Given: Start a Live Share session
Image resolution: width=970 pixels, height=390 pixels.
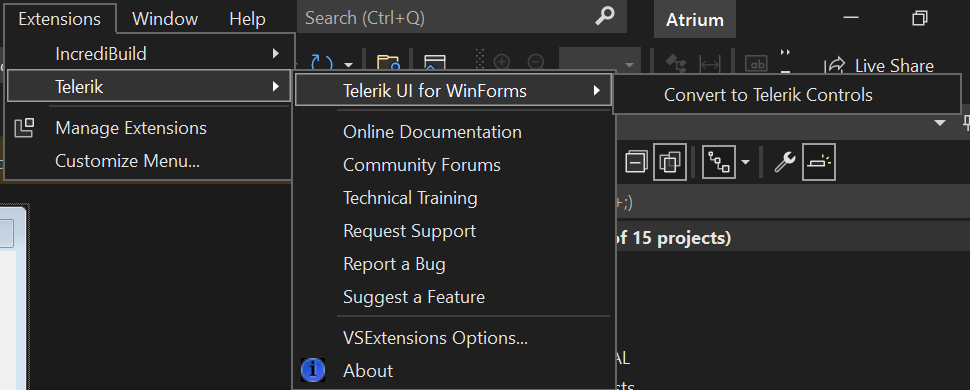Looking at the screenshot, I should pyautogui.click(x=878, y=66).
